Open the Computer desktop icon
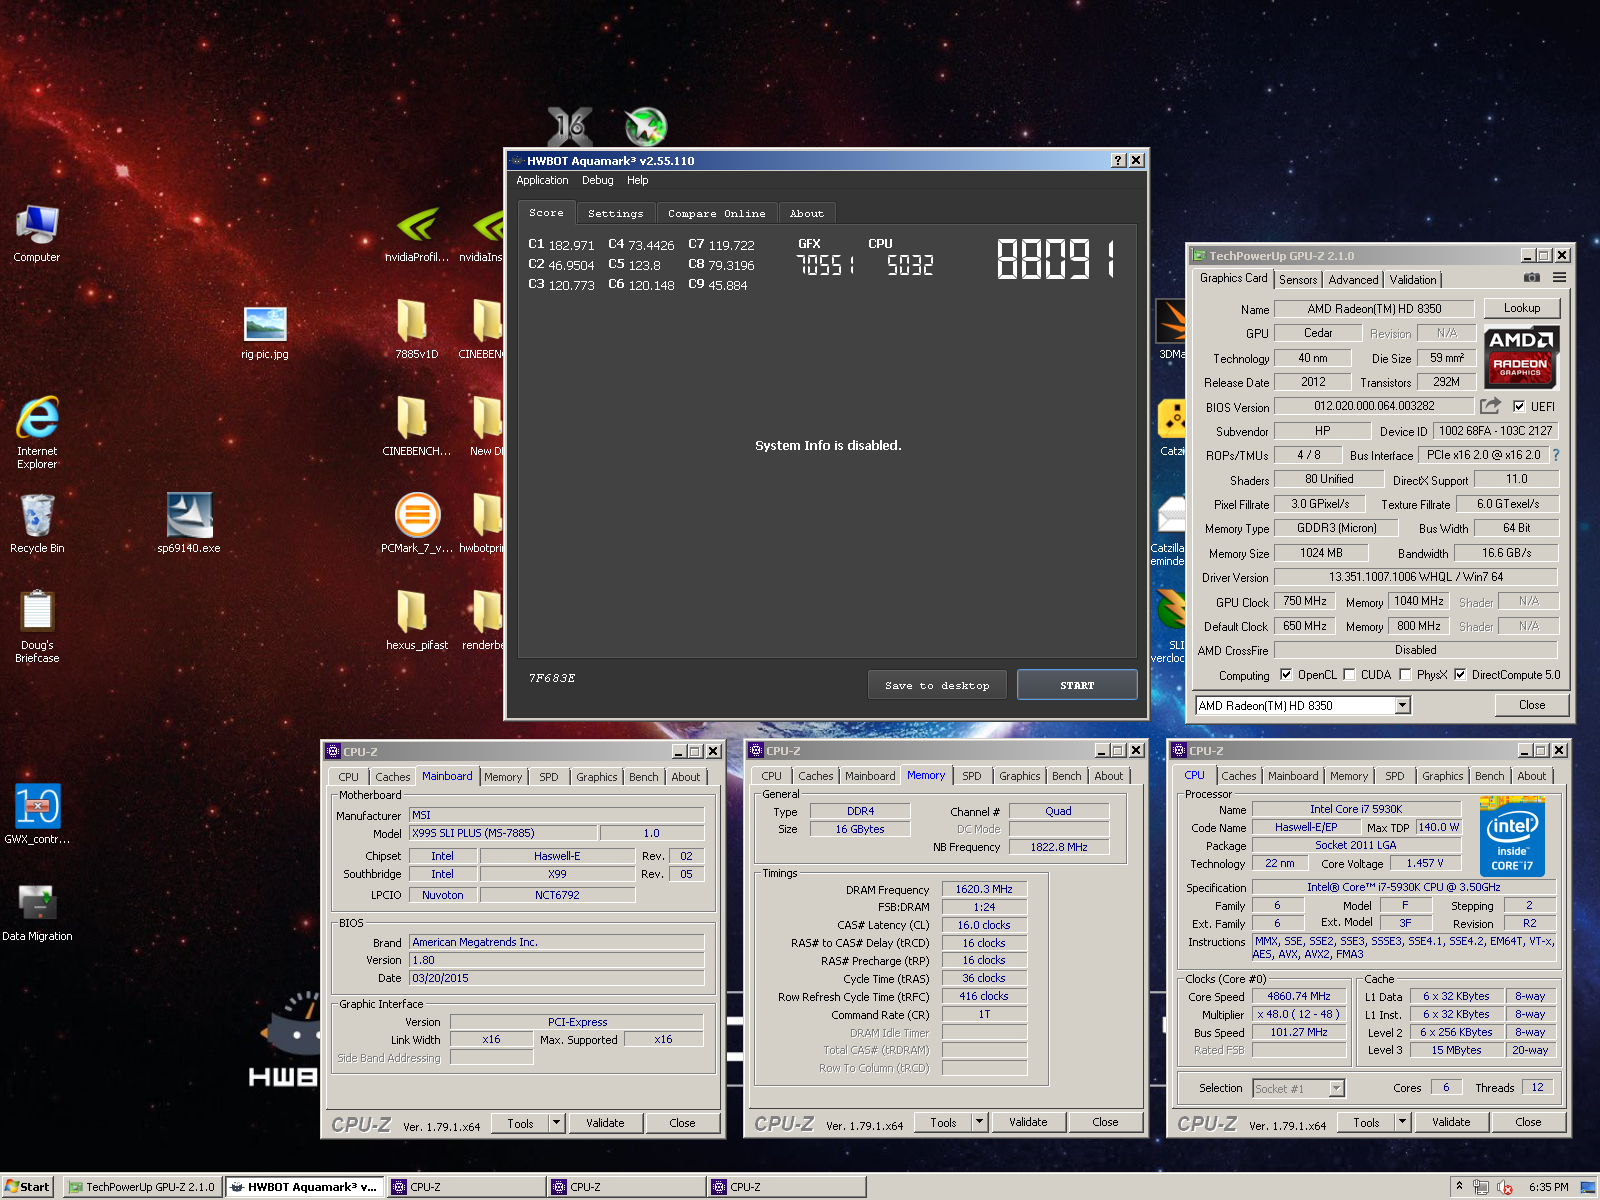 coord(37,225)
